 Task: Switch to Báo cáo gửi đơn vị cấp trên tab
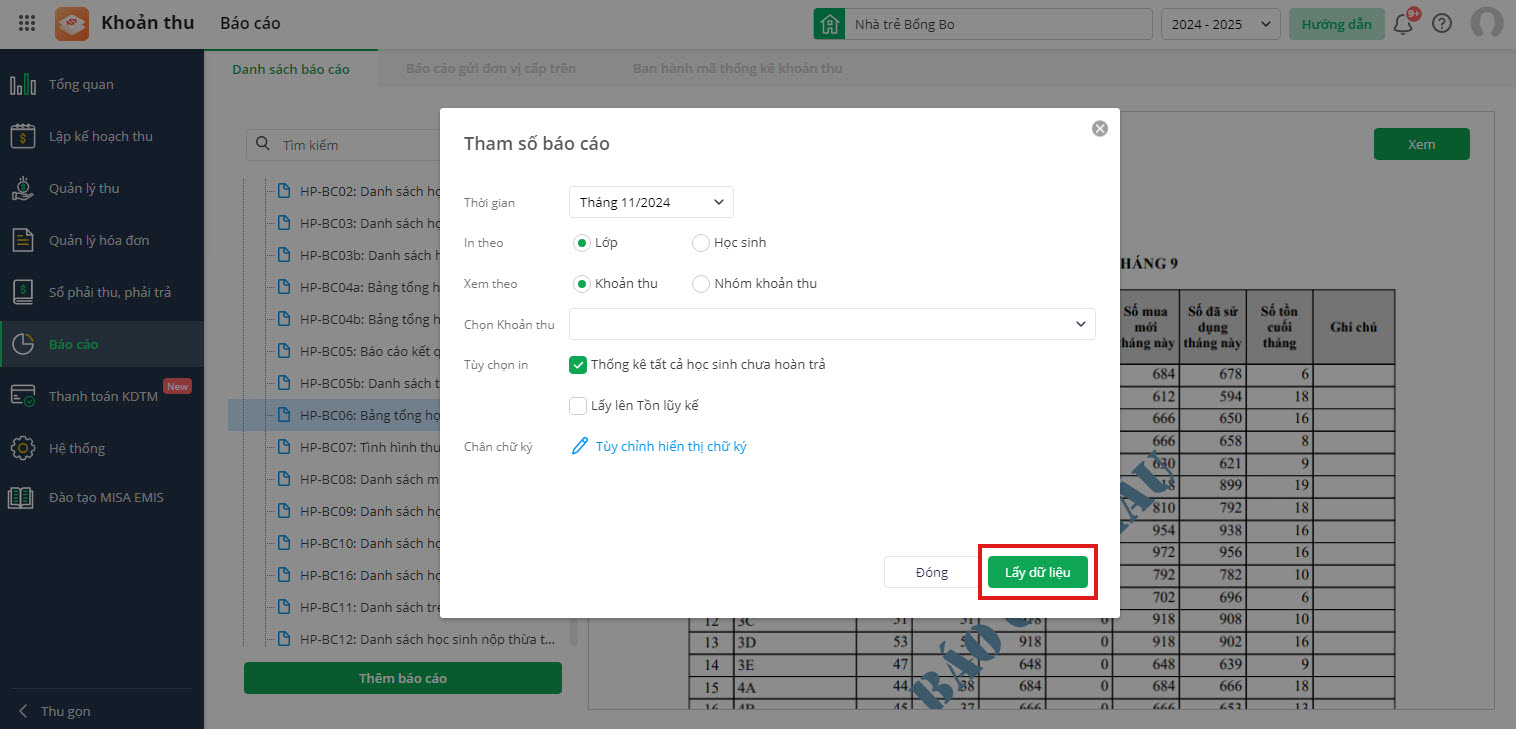(x=491, y=69)
